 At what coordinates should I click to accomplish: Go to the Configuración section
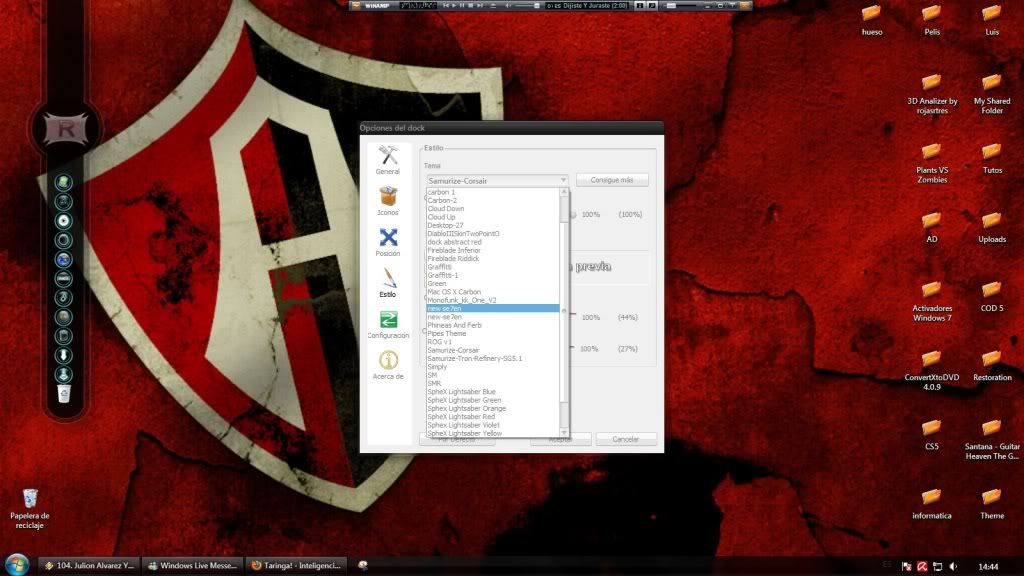(388, 325)
